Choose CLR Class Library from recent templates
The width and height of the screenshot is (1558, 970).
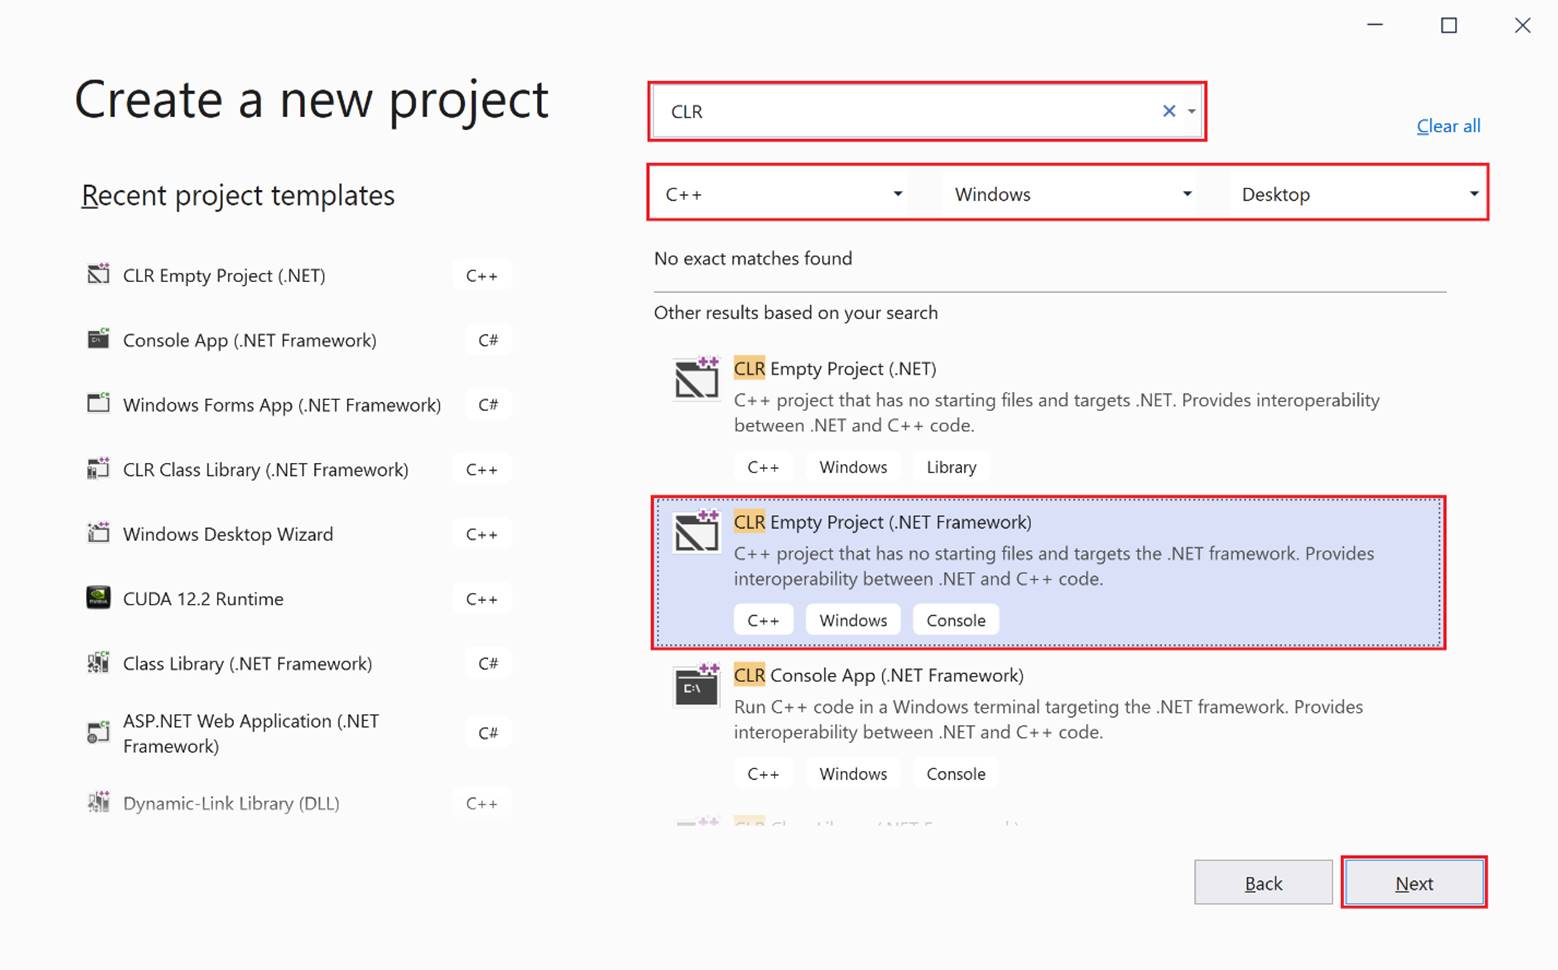[x=265, y=469]
